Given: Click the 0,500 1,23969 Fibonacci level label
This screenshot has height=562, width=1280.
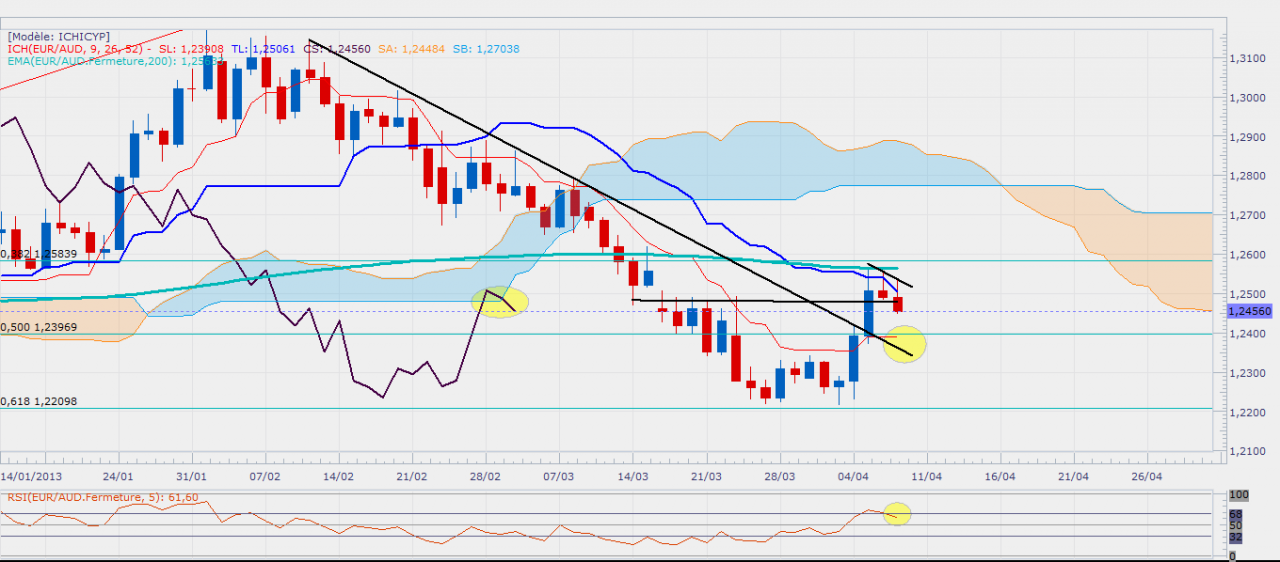Looking at the screenshot, I should [38, 327].
